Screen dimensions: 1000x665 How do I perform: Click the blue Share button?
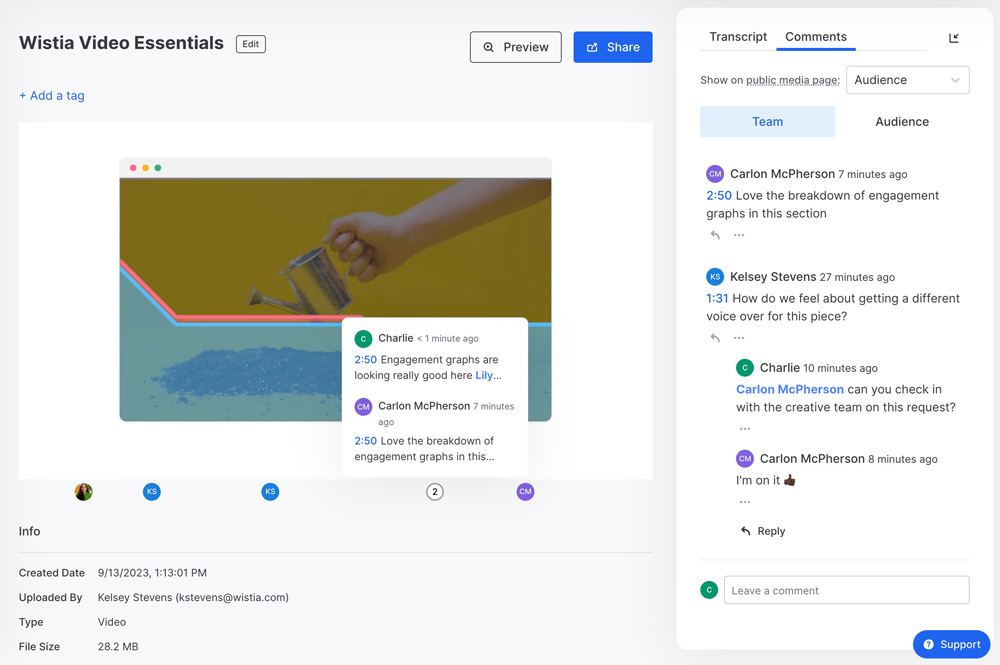[x=613, y=47]
